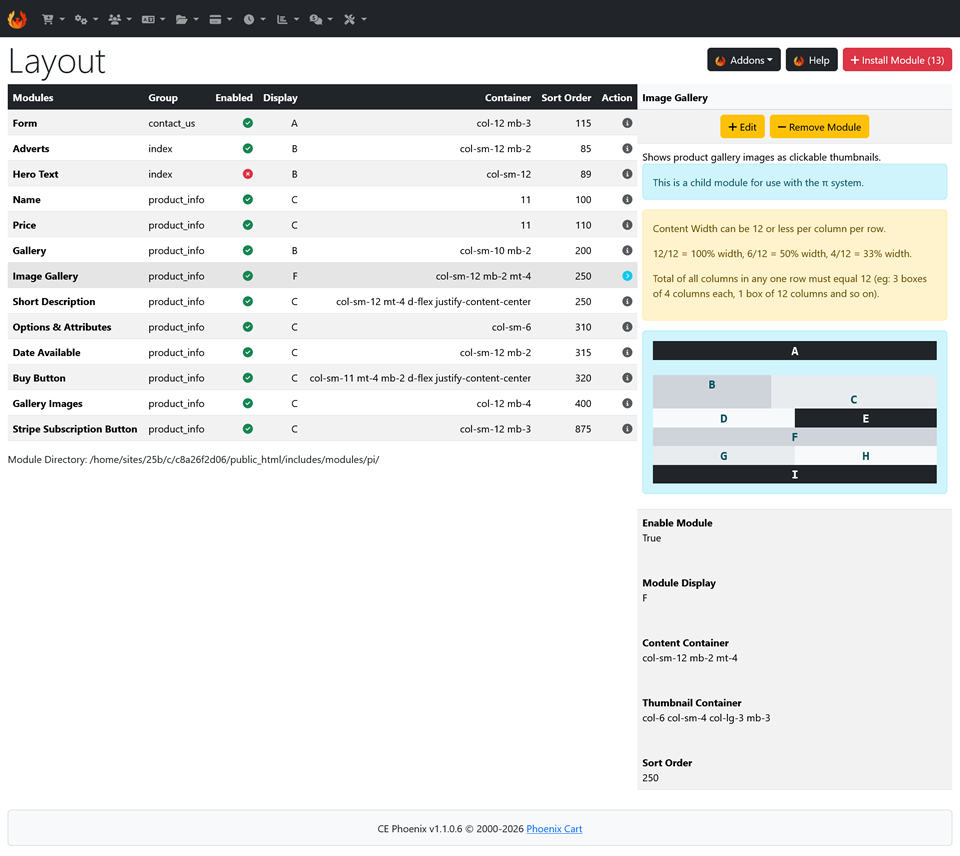The image size is (960, 856).
Task: Select the Hero Text module name
Action: (x=36, y=174)
